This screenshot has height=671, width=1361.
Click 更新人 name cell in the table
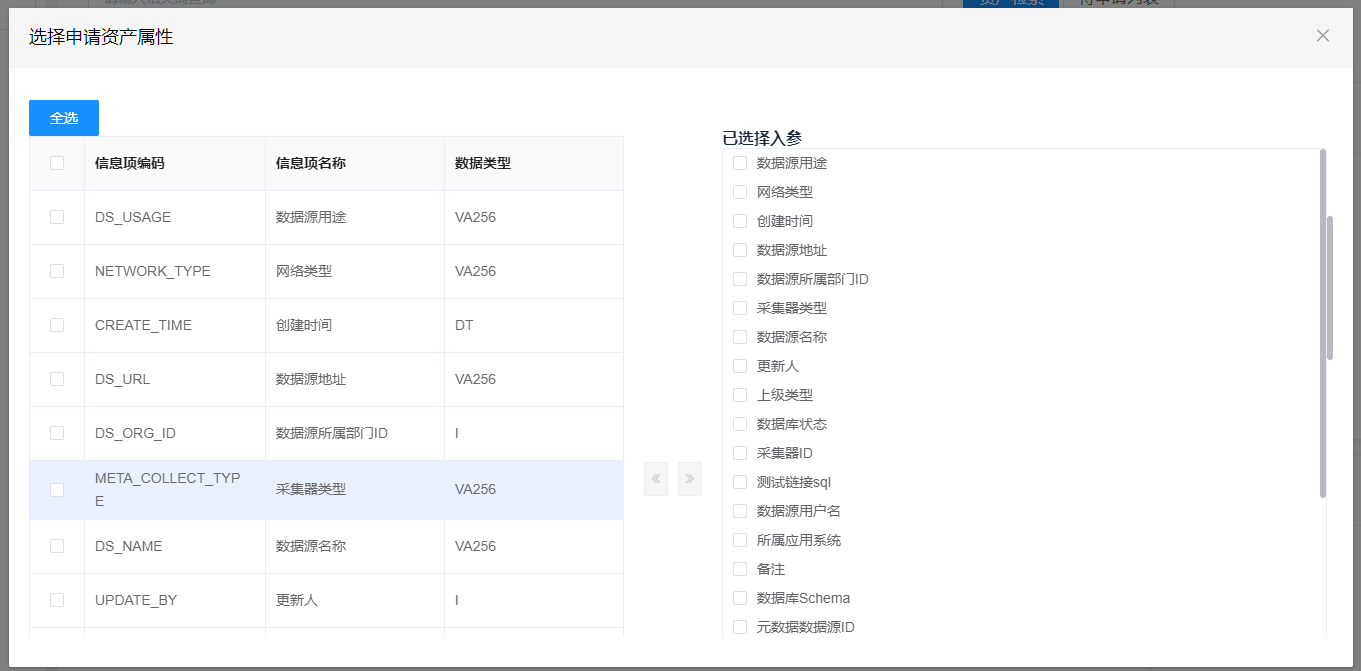(x=355, y=600)
